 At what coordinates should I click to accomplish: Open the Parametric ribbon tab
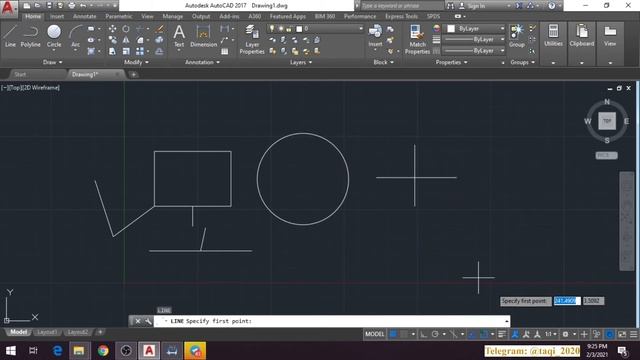point(118,16)
